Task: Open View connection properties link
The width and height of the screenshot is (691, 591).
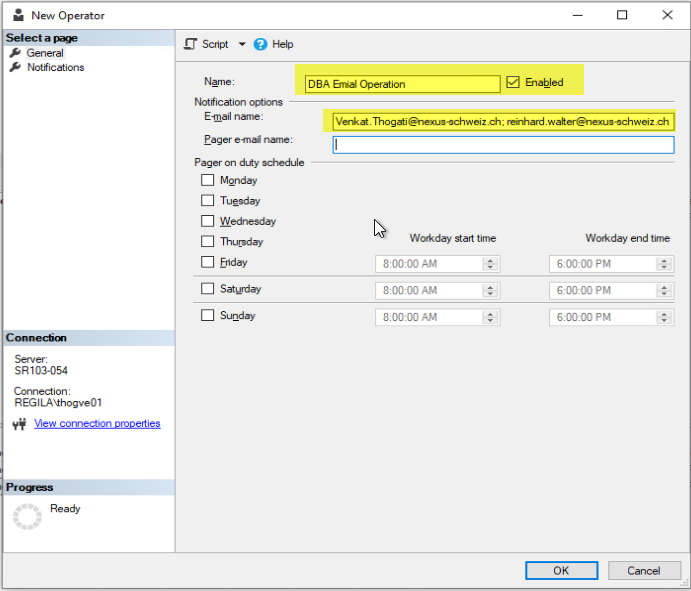Action: [97, 423]
